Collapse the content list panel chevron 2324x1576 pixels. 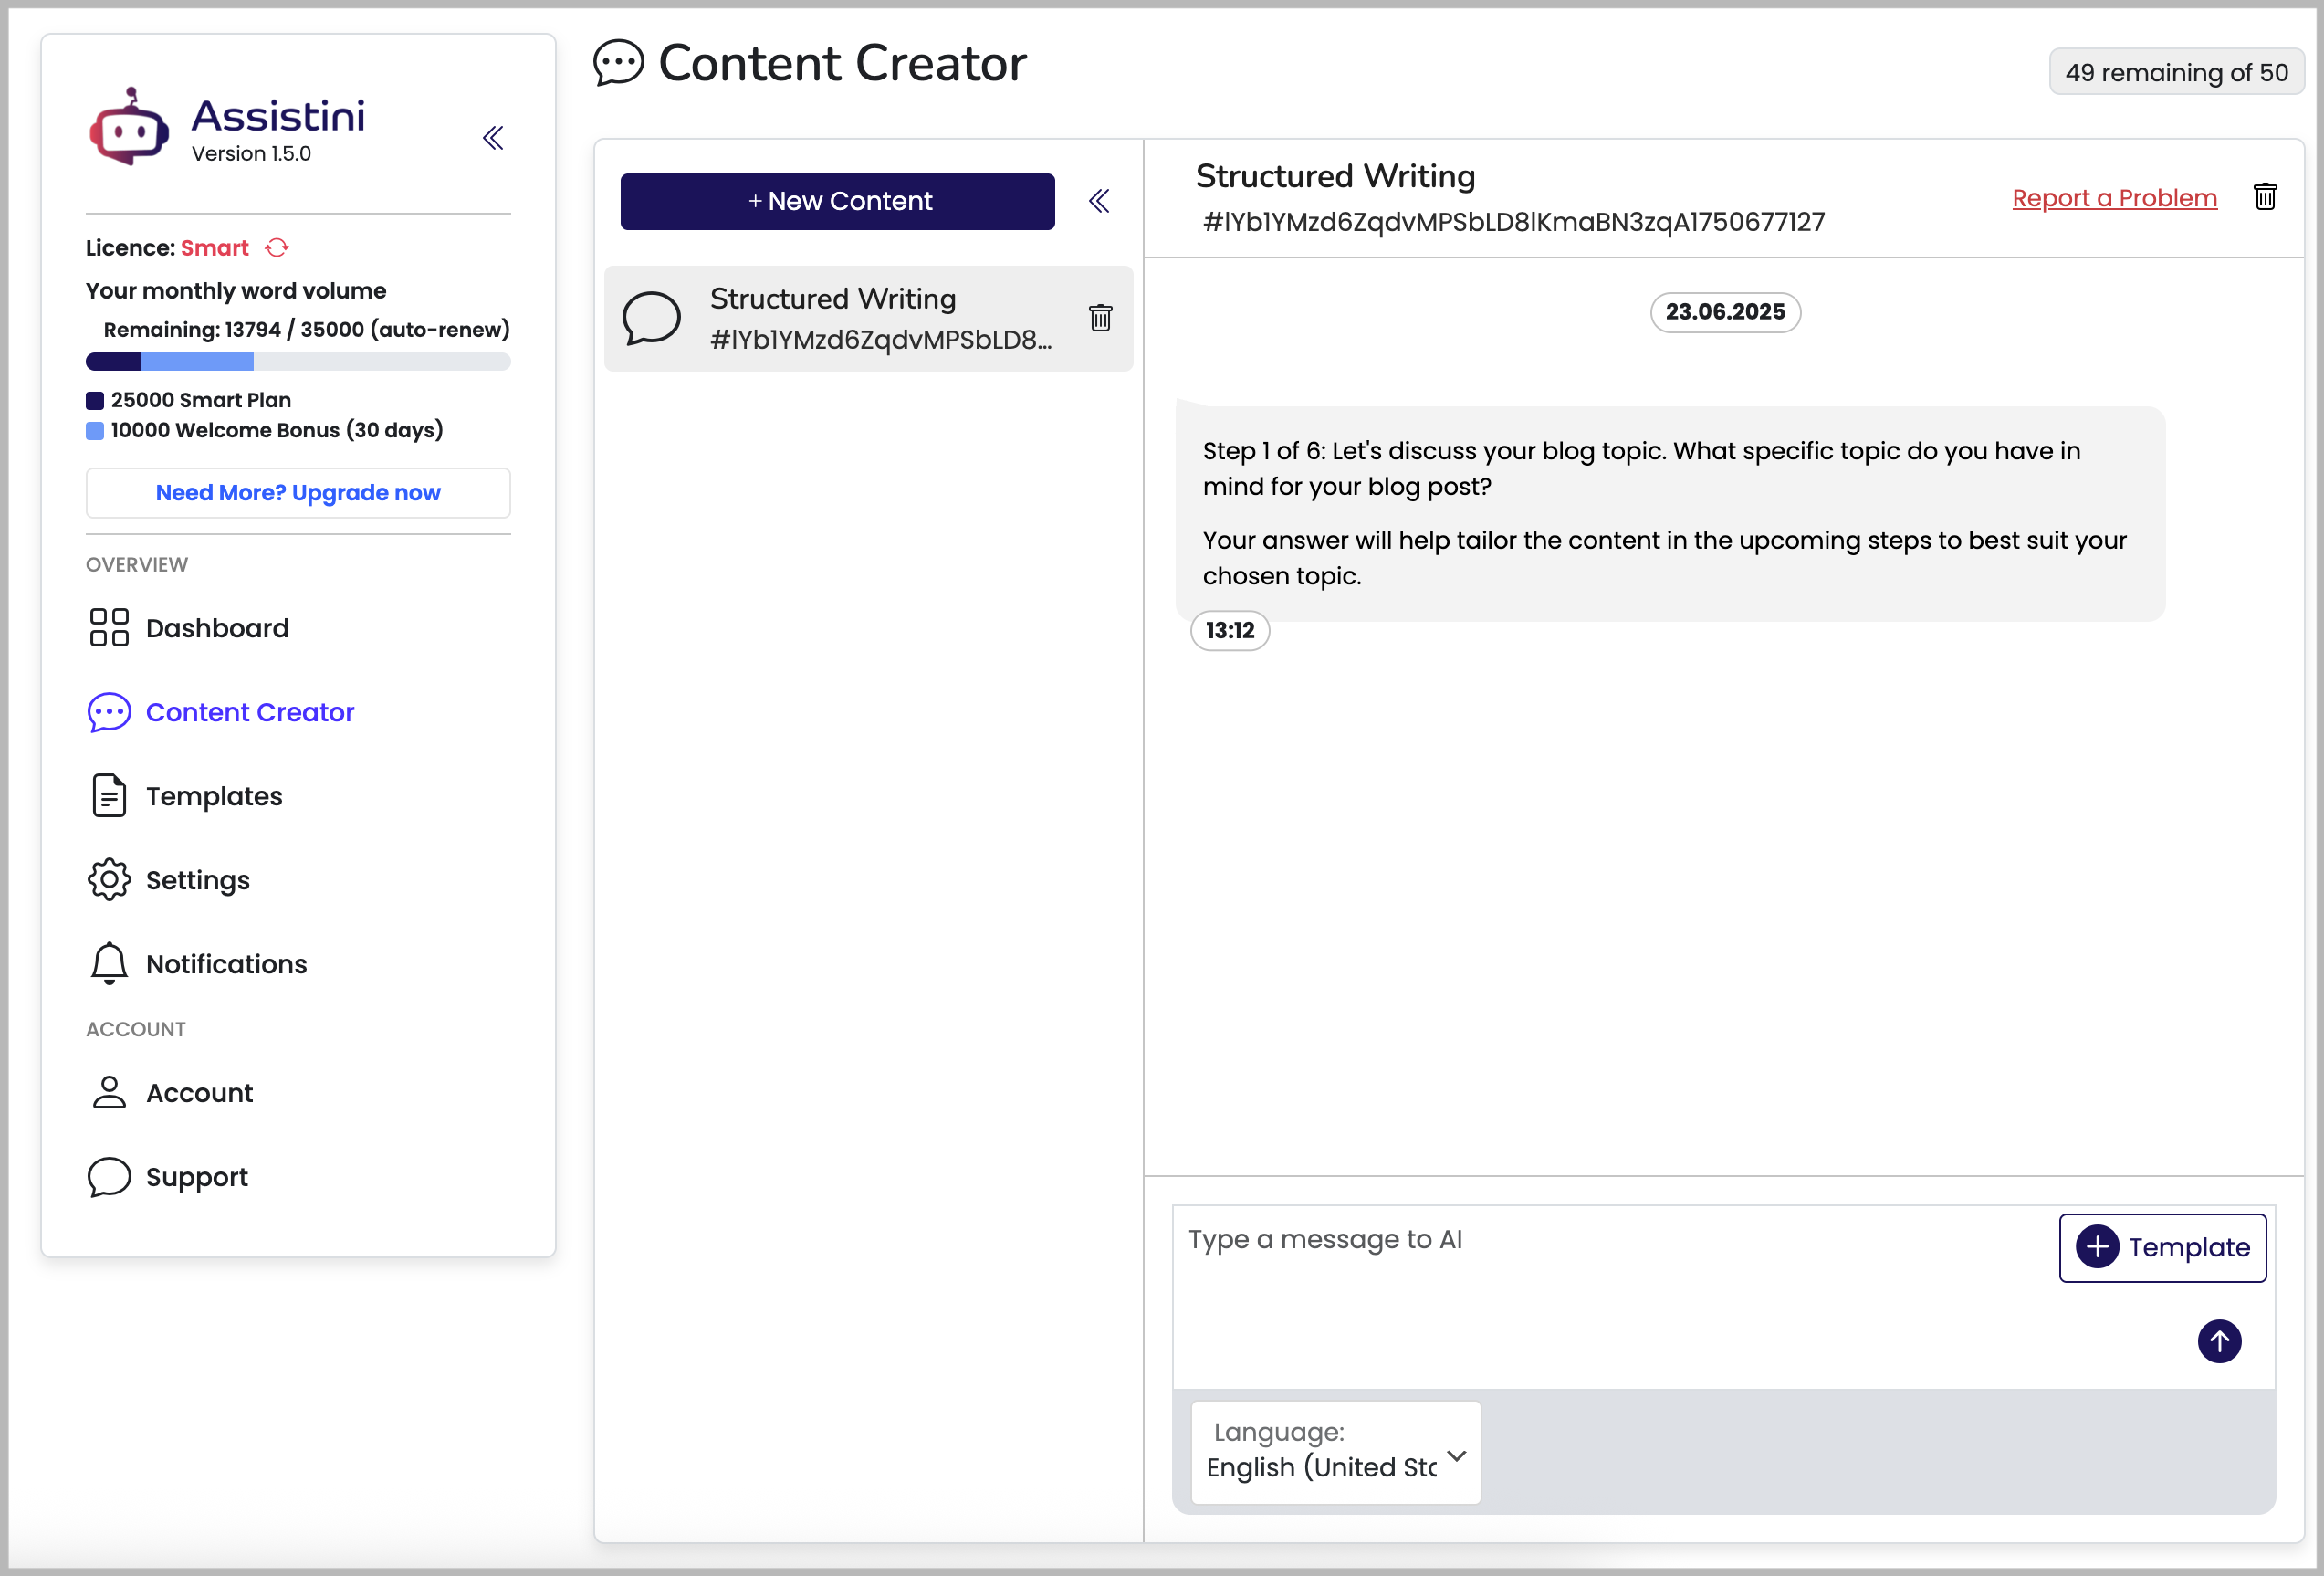[1099, 201]
